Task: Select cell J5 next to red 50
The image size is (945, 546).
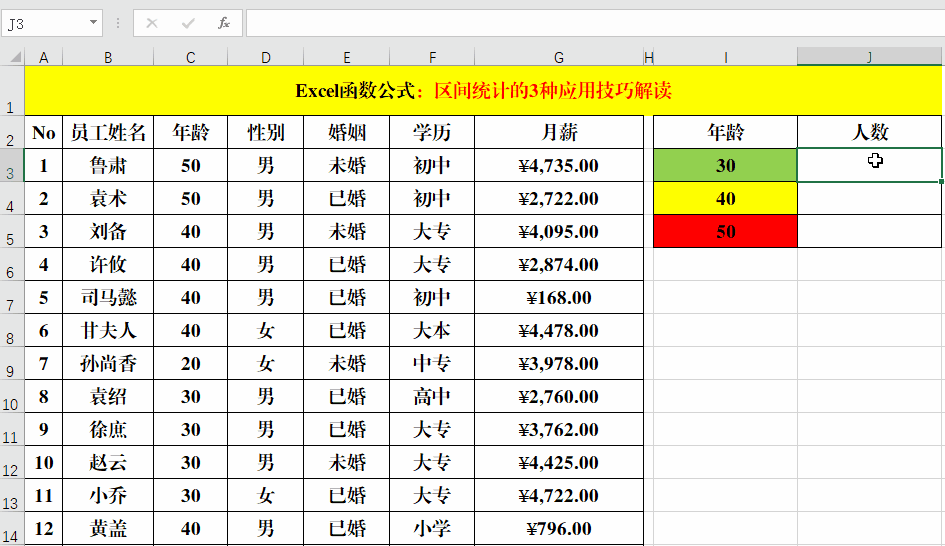Action: click(x=869, y=231)
